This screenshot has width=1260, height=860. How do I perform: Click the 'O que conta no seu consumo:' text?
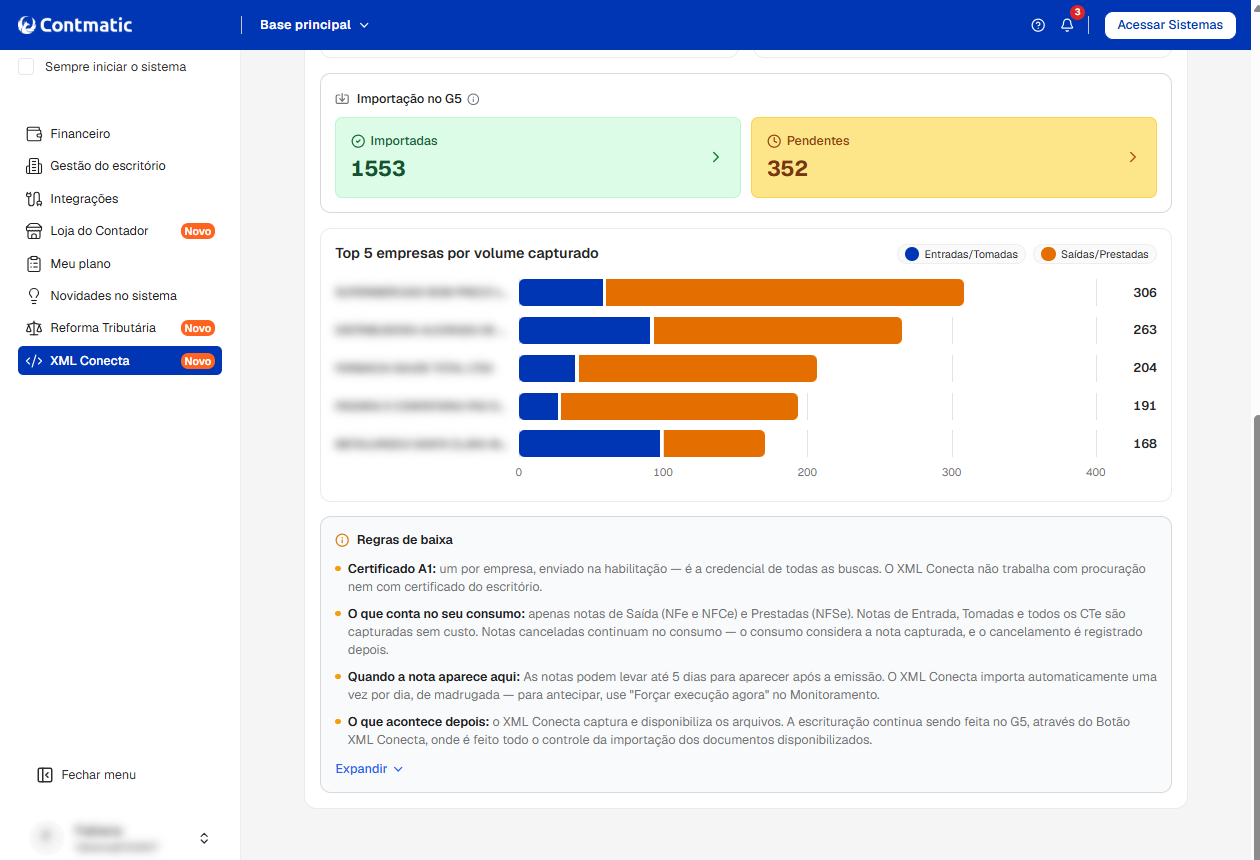[436, 614]
